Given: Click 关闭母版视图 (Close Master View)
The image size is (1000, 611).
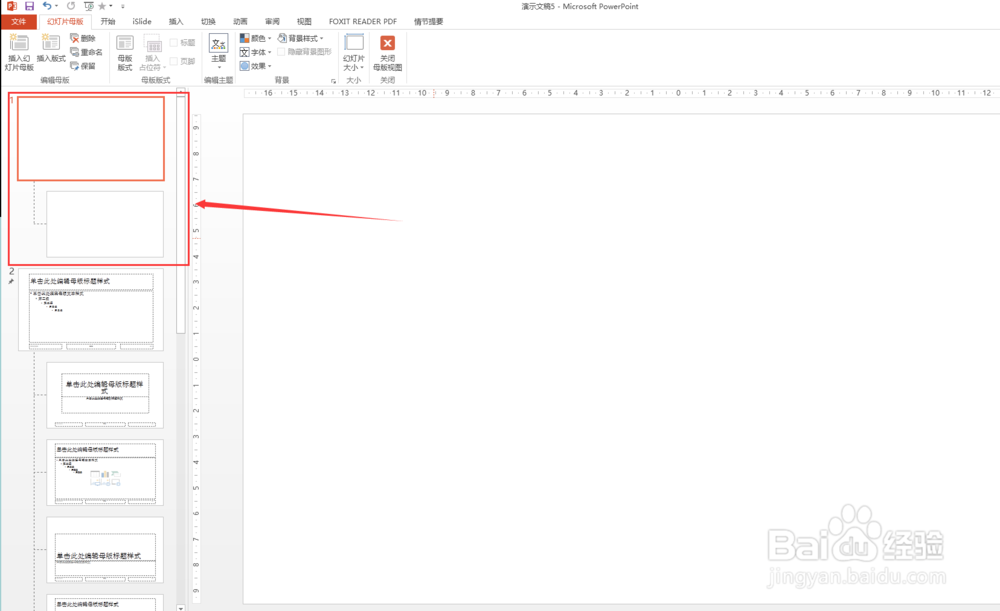Looking at the screenshot, I should (x=387, y=52).
